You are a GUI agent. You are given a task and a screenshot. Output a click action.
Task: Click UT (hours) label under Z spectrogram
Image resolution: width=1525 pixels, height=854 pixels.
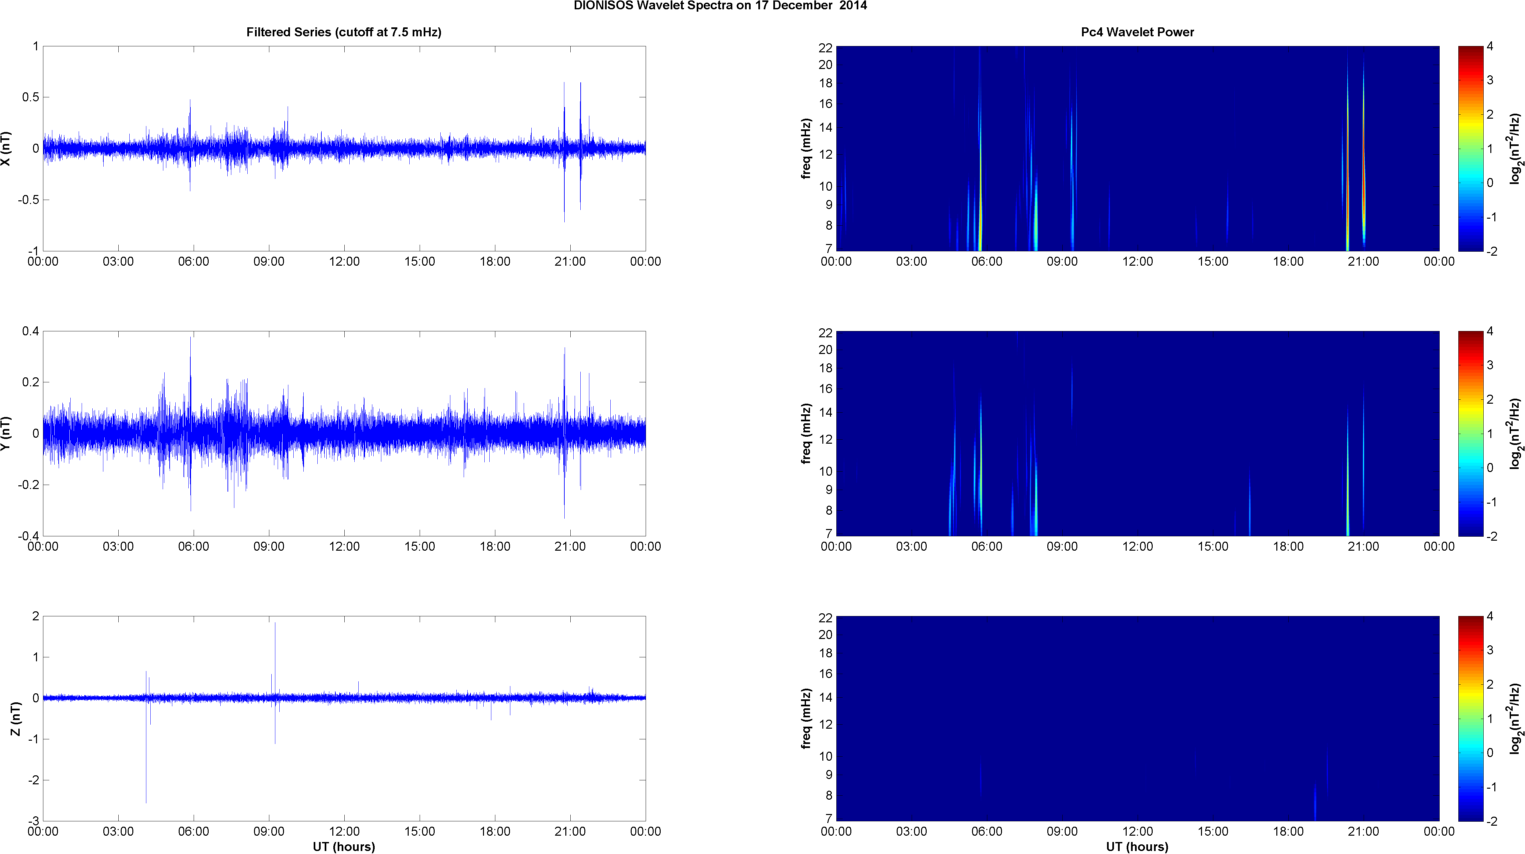click(1137, 847)
